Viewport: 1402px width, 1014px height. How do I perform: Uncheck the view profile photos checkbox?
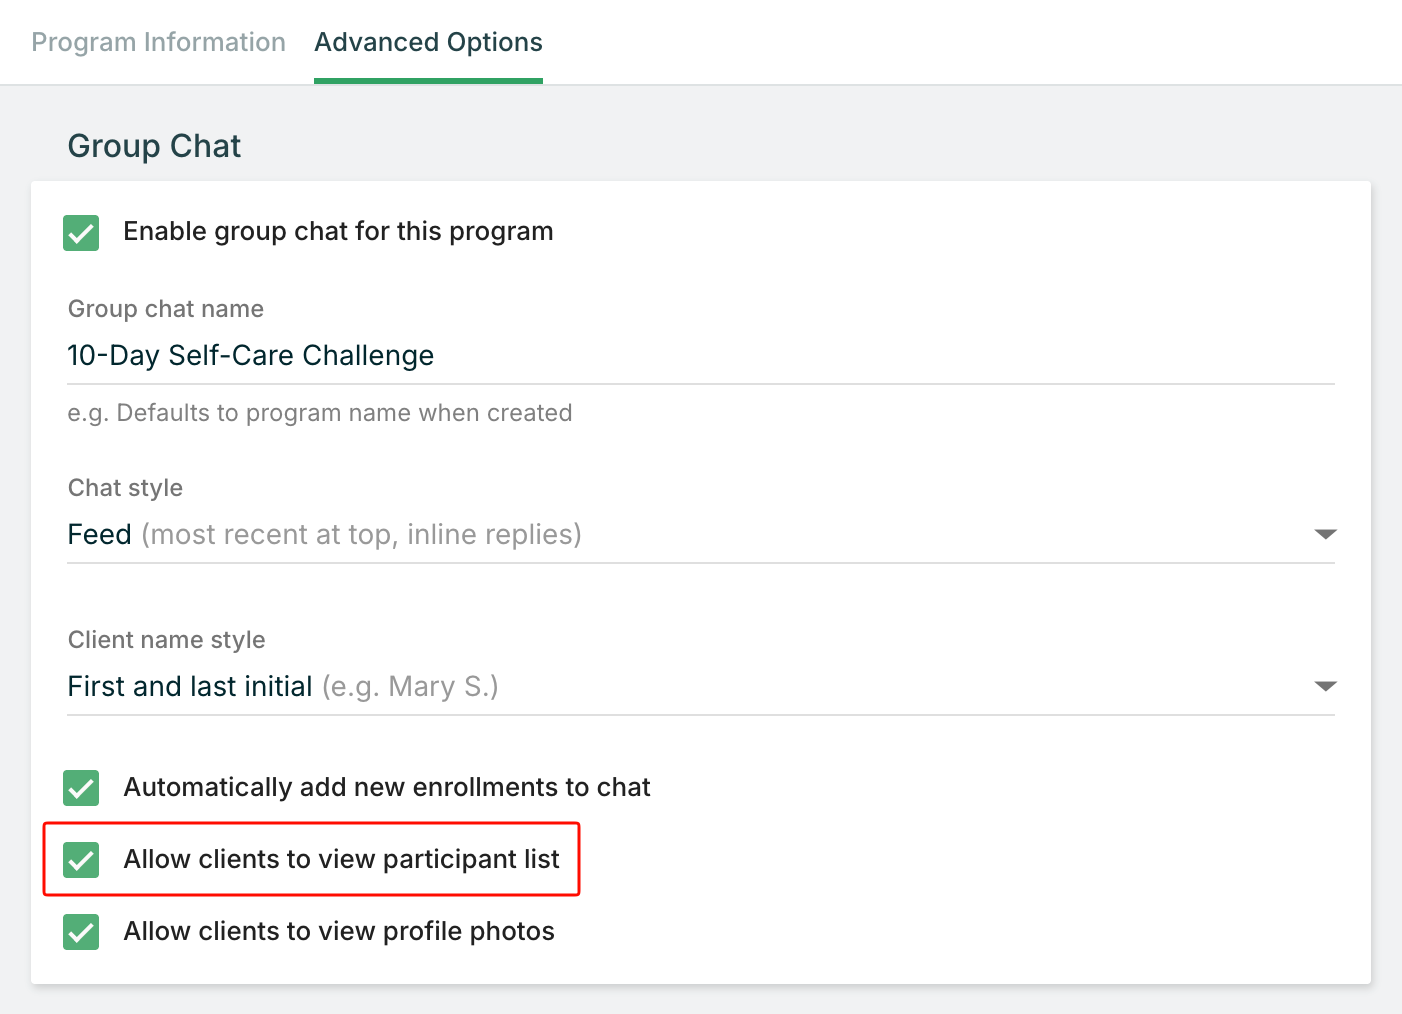(x=81, y=932)
